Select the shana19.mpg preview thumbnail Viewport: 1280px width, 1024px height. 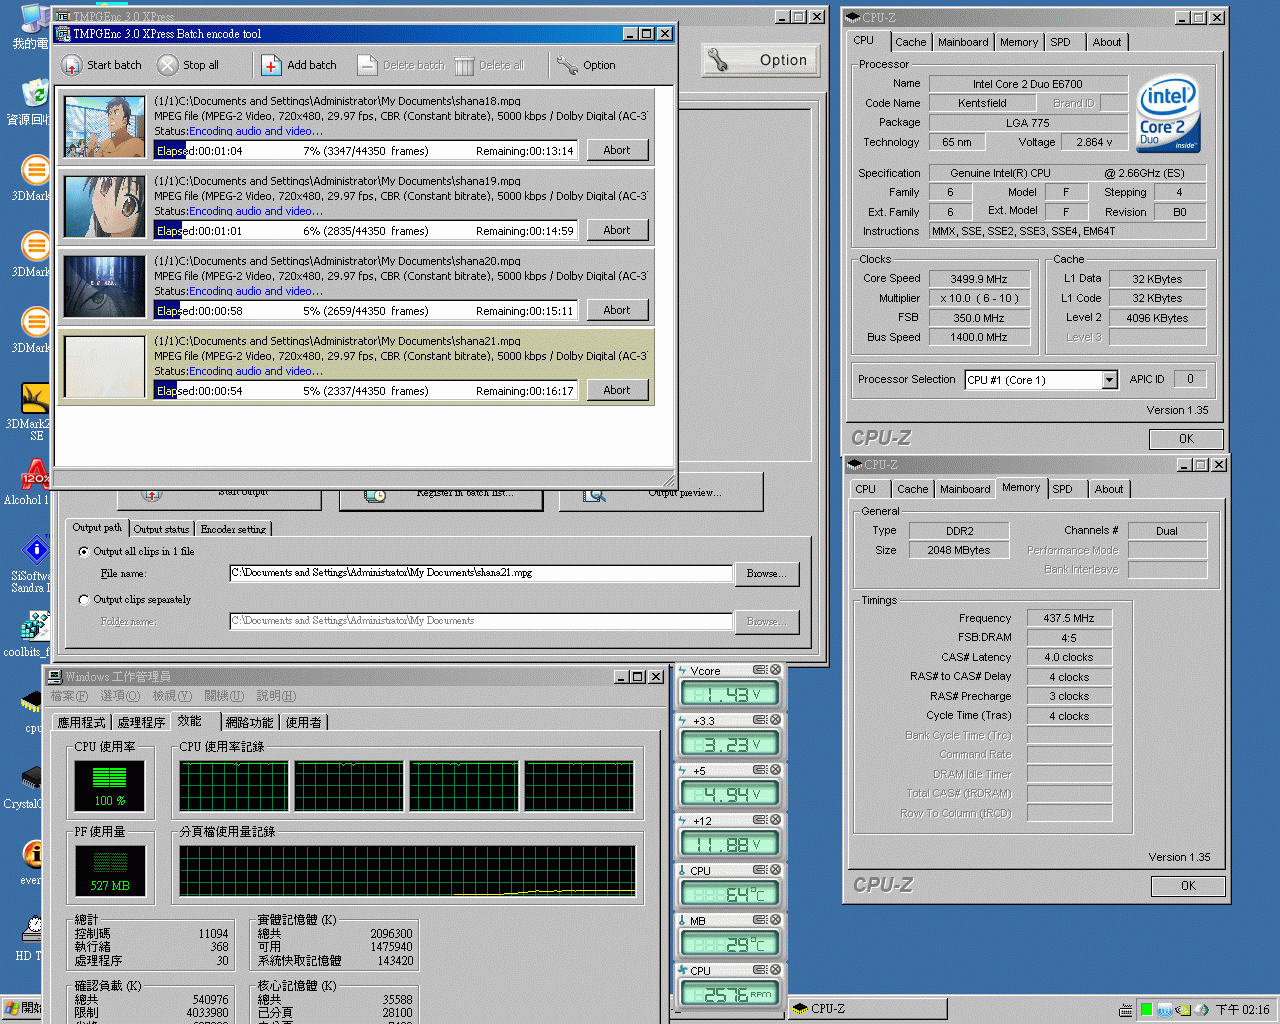105,207
